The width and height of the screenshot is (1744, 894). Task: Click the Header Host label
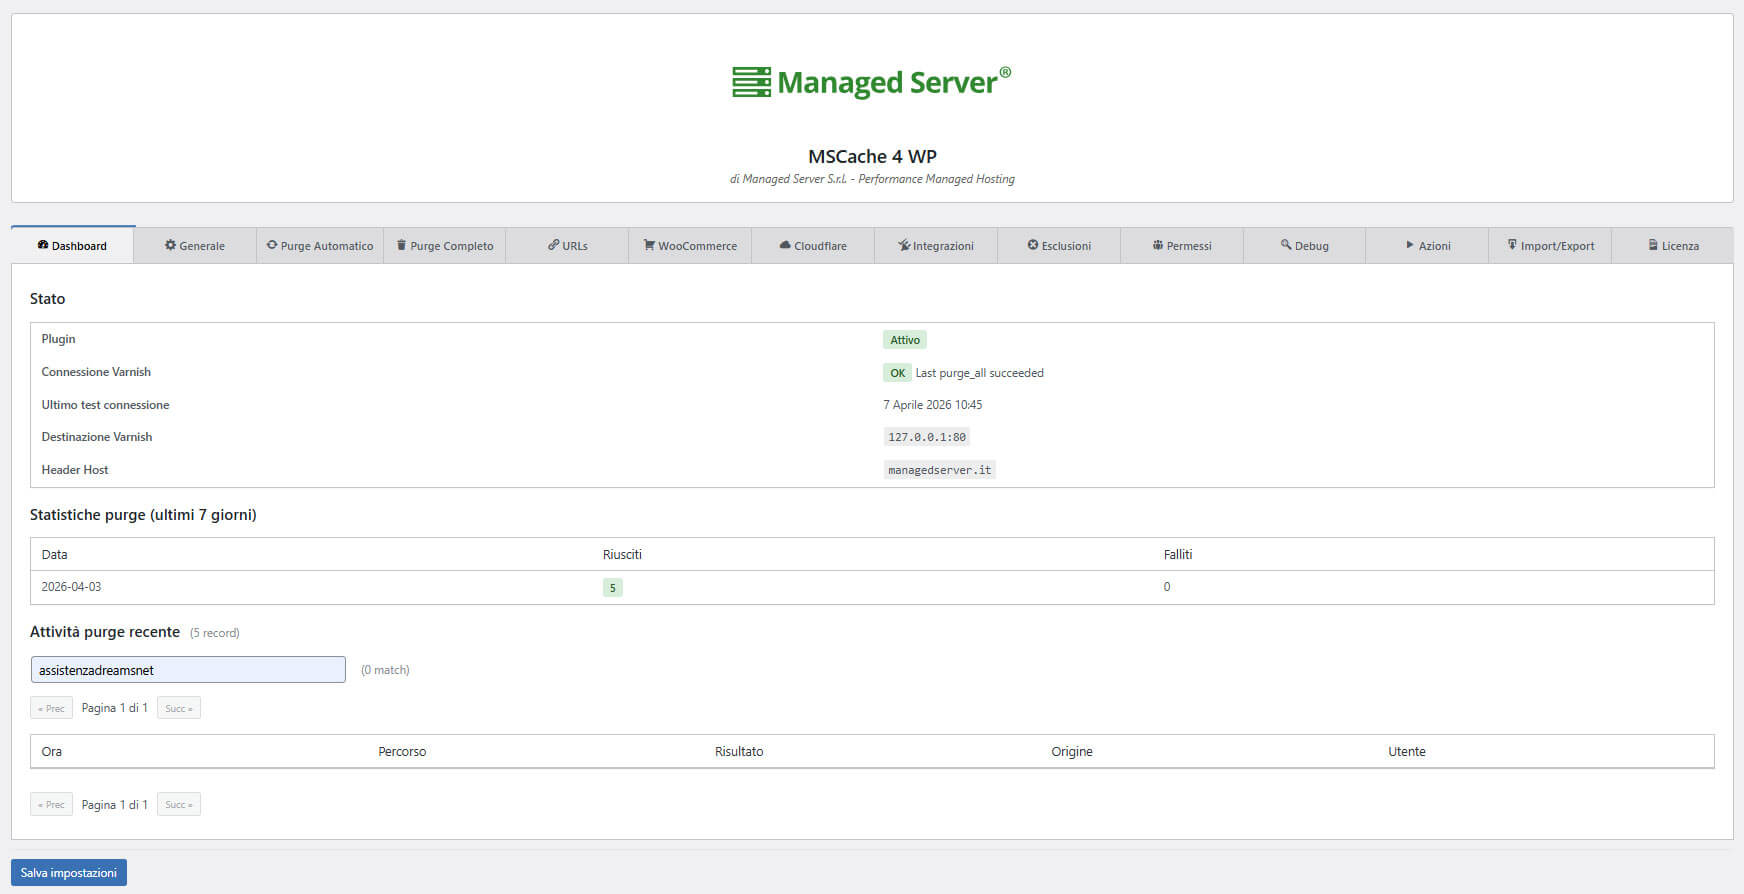point(75,470)
